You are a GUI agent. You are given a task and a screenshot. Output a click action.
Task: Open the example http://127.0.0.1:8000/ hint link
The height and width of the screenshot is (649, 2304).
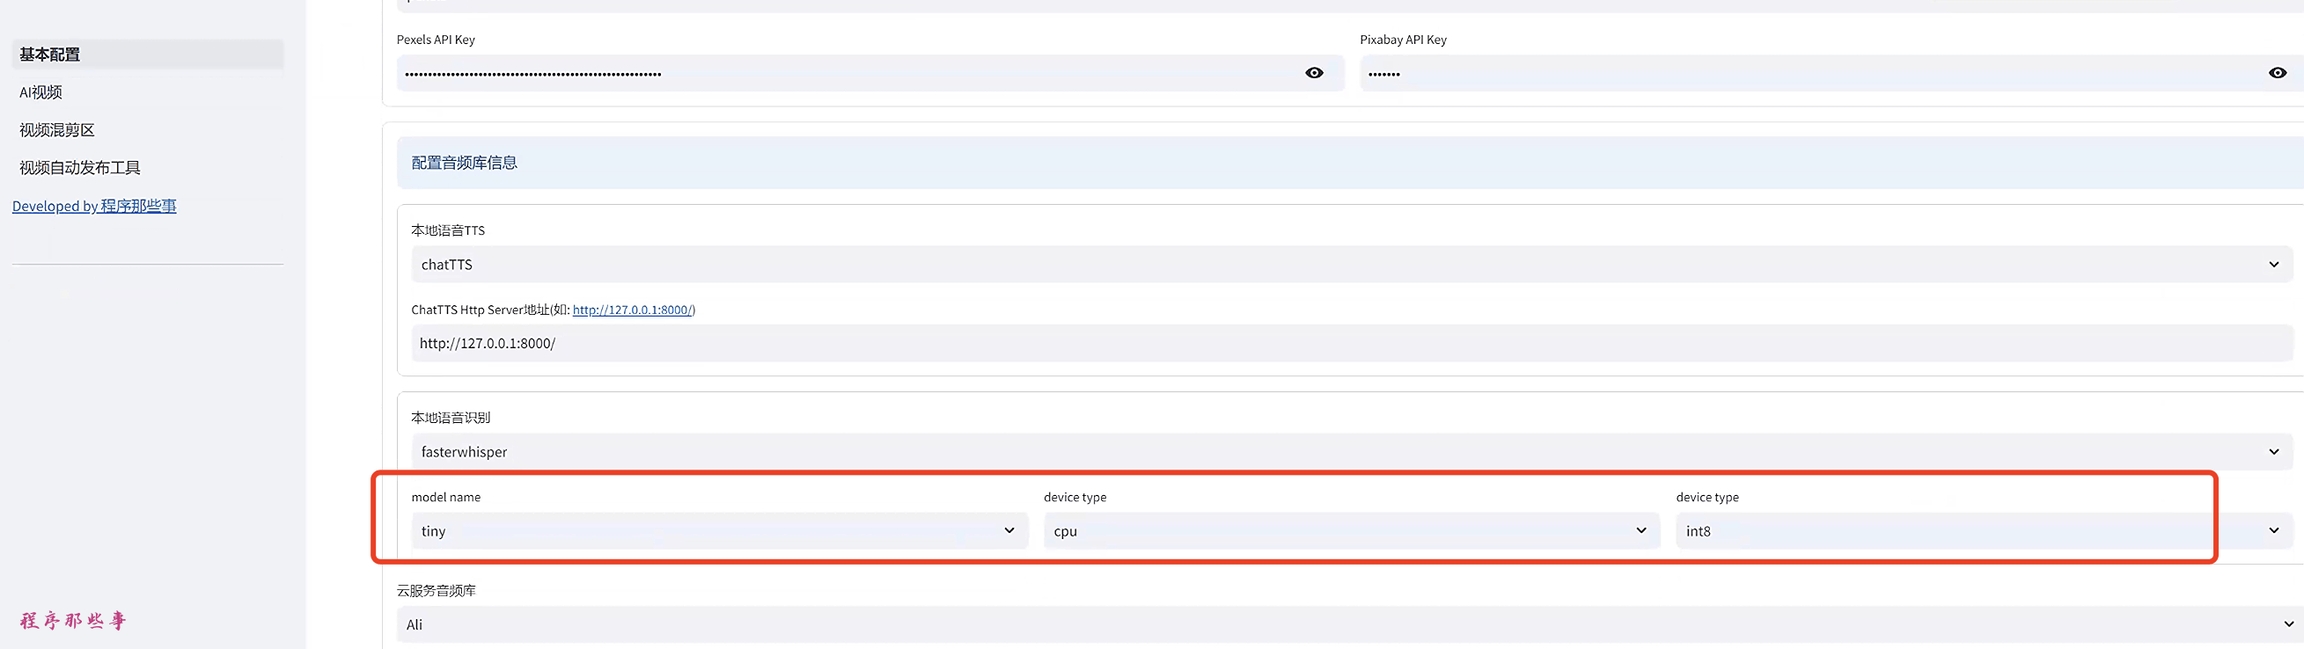[x=633, y=310]
